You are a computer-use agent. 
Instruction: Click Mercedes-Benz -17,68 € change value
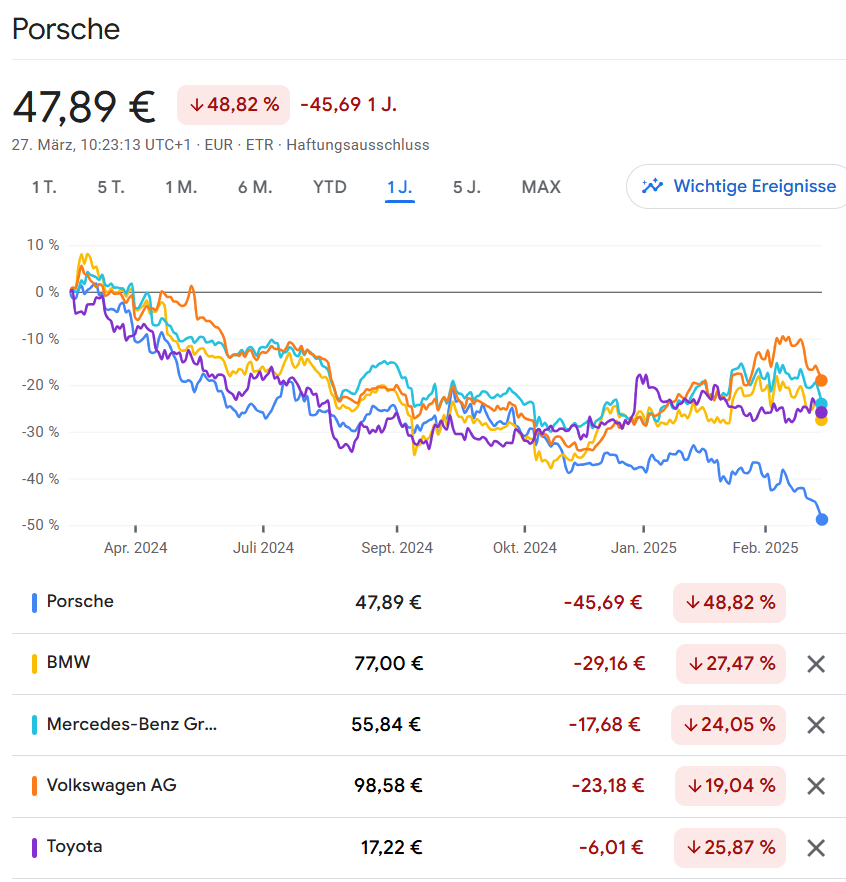(x=605, y=724)
